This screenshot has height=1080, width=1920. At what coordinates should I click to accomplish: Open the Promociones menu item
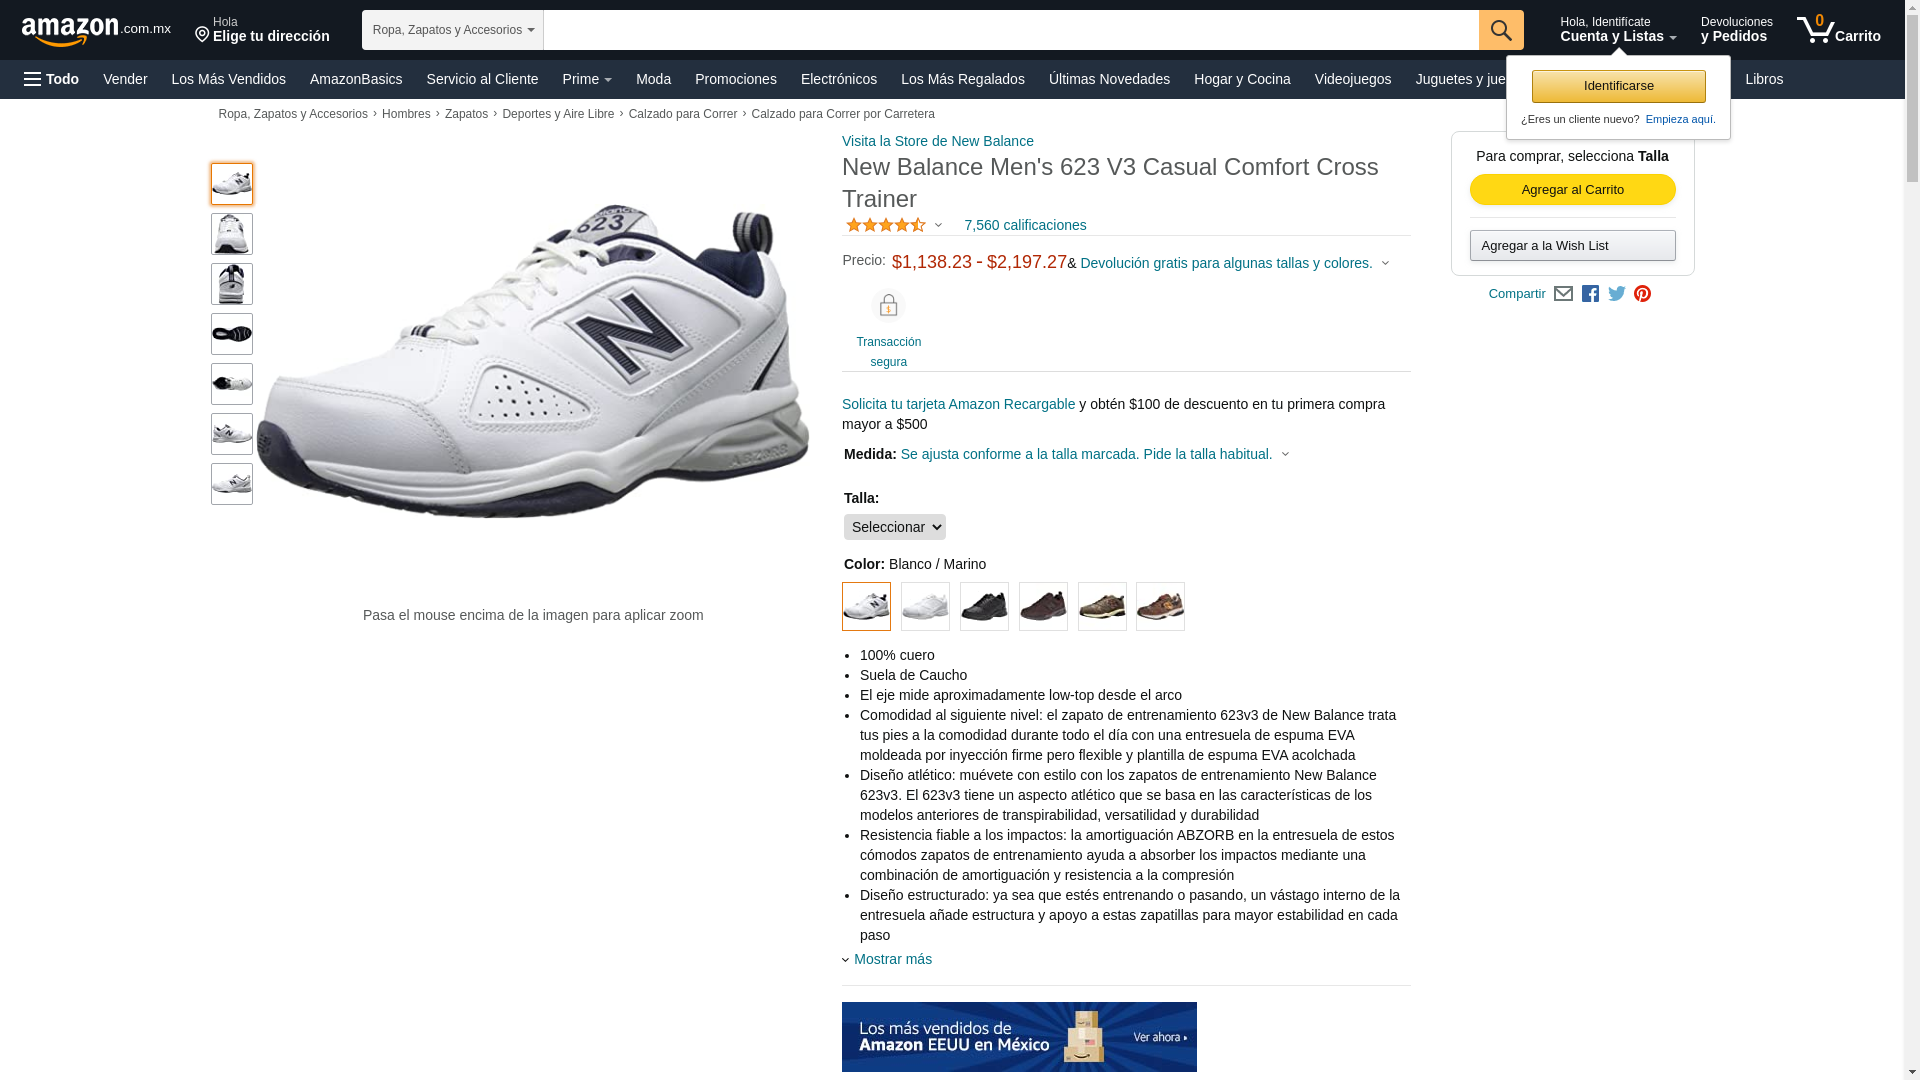click(736, 79)
